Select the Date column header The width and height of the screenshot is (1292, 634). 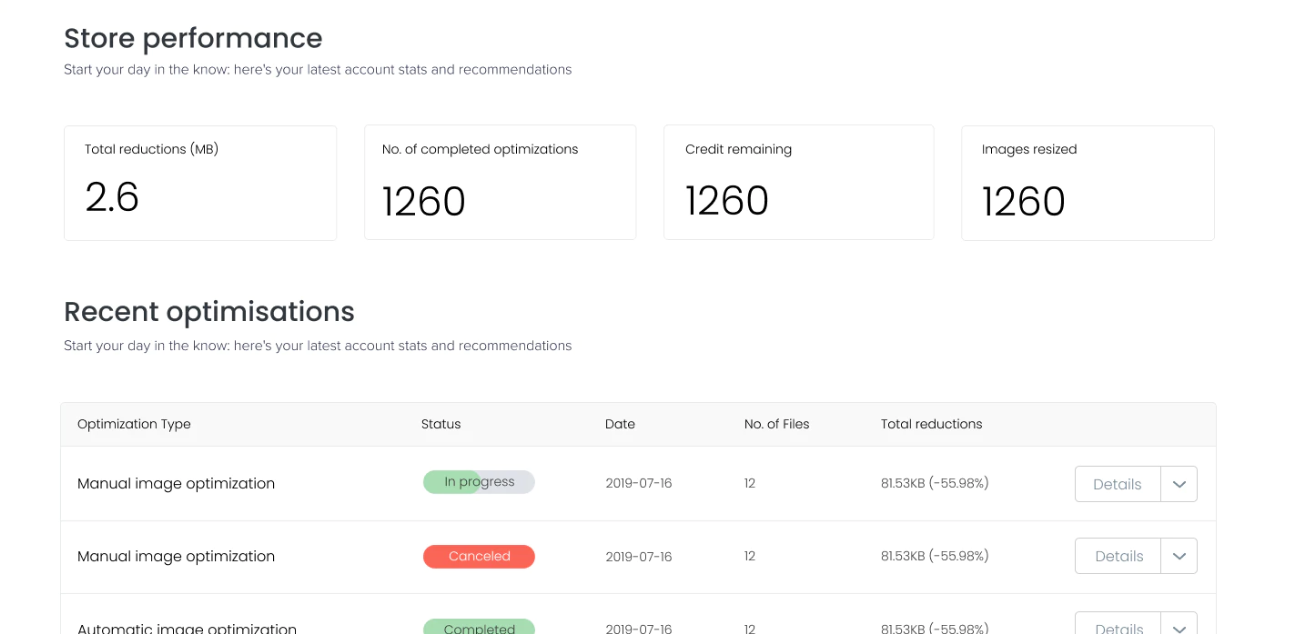pyautogui.click(x=620, y=424)
